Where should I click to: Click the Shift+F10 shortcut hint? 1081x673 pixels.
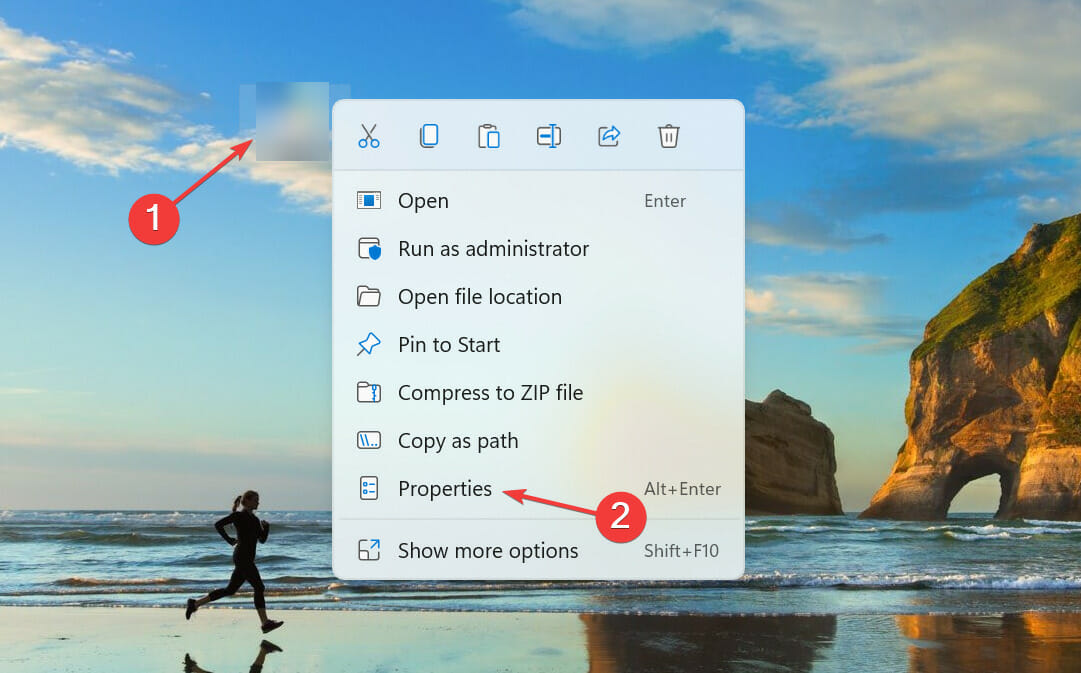coord(681,551)
